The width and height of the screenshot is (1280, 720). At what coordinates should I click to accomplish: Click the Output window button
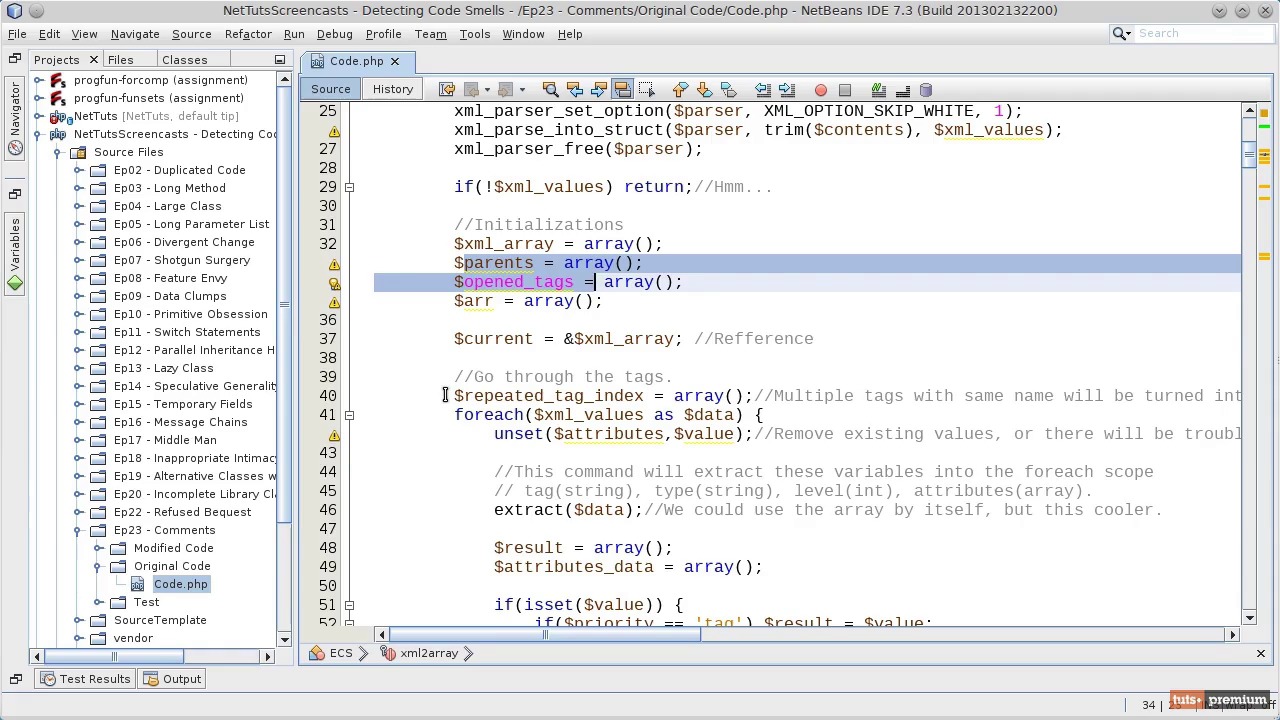(172, 679)
